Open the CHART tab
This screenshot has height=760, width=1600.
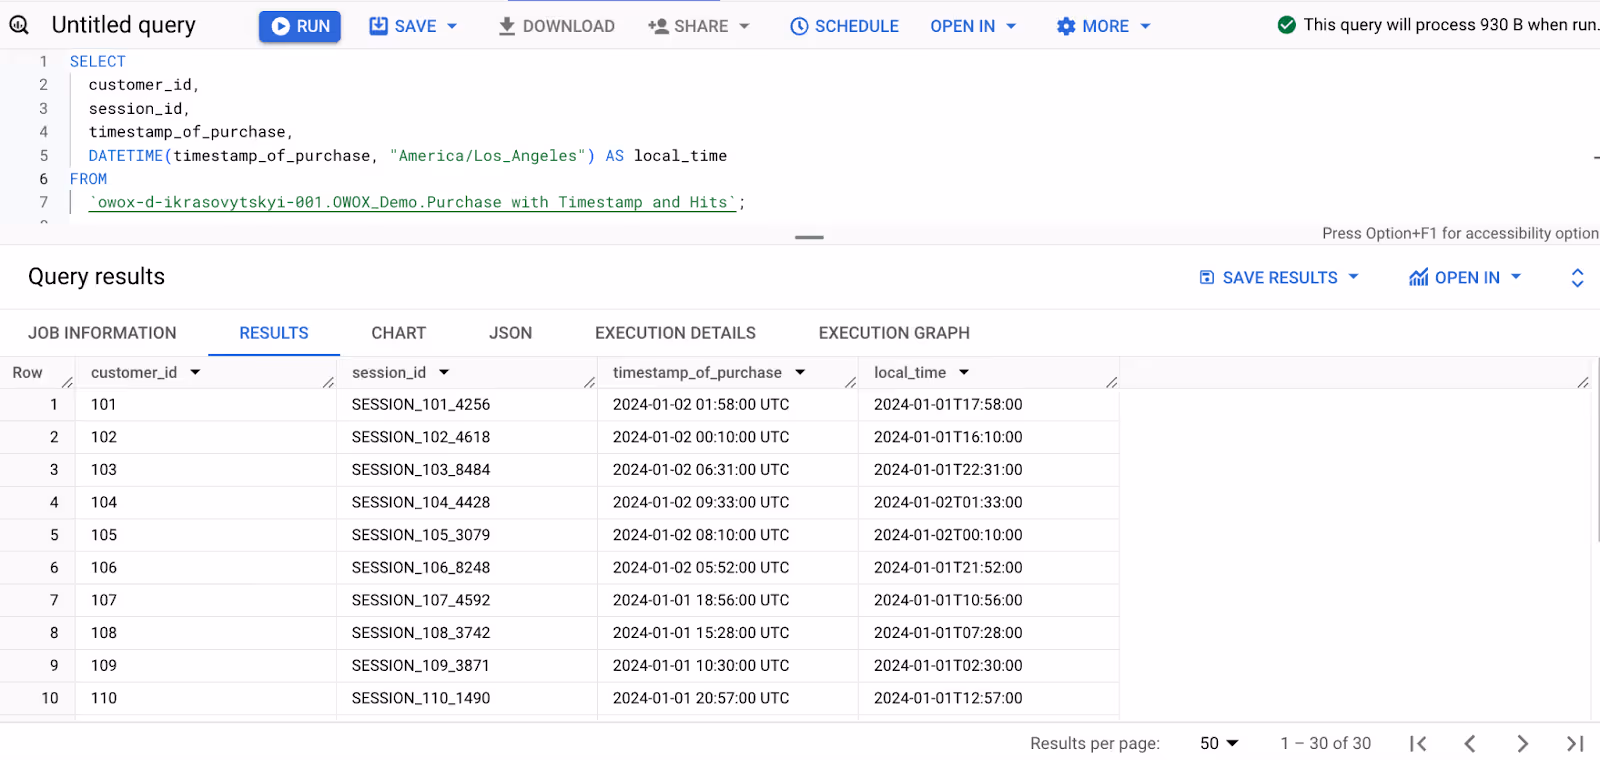[398, 333]
